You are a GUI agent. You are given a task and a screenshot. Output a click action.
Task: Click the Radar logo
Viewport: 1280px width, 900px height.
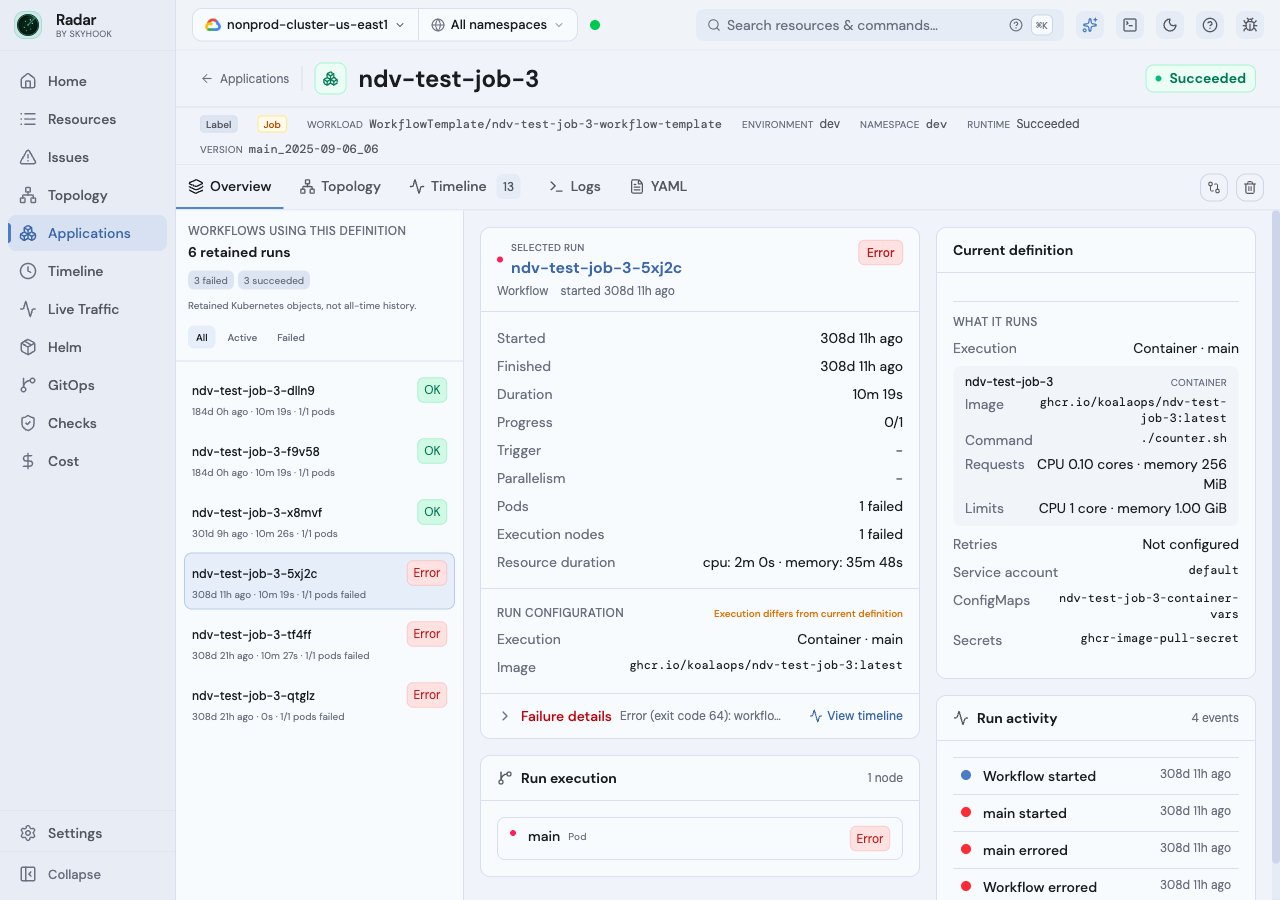pos(29,25)
